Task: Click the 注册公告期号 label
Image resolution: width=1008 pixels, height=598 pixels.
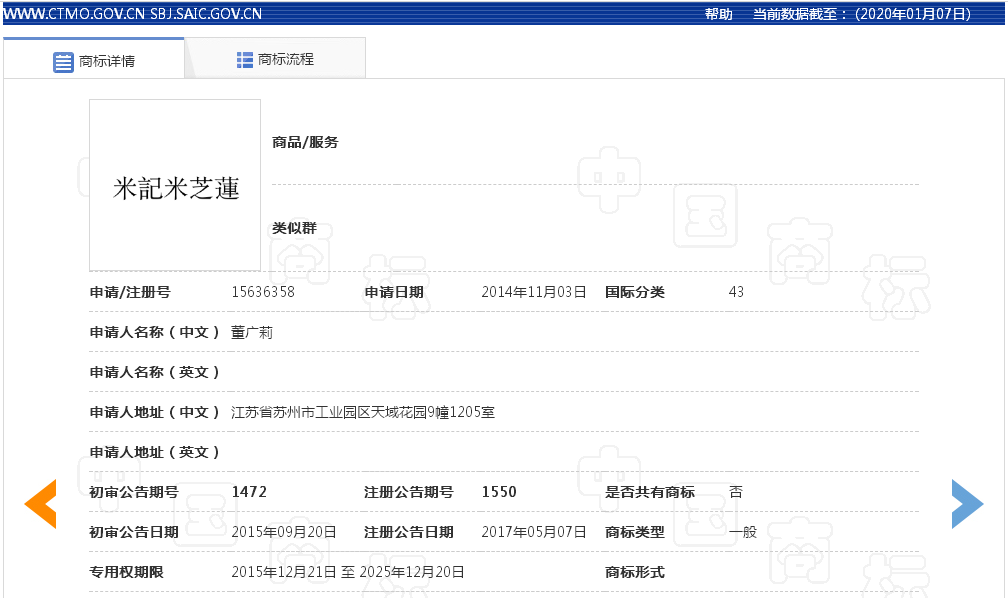Action: 409,492
